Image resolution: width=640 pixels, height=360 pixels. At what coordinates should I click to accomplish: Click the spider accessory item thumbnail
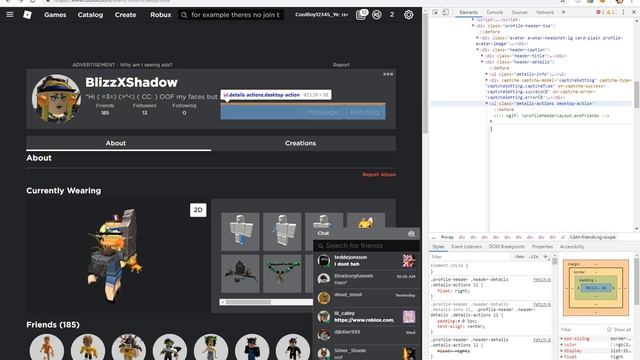click(x=240, y=273)
